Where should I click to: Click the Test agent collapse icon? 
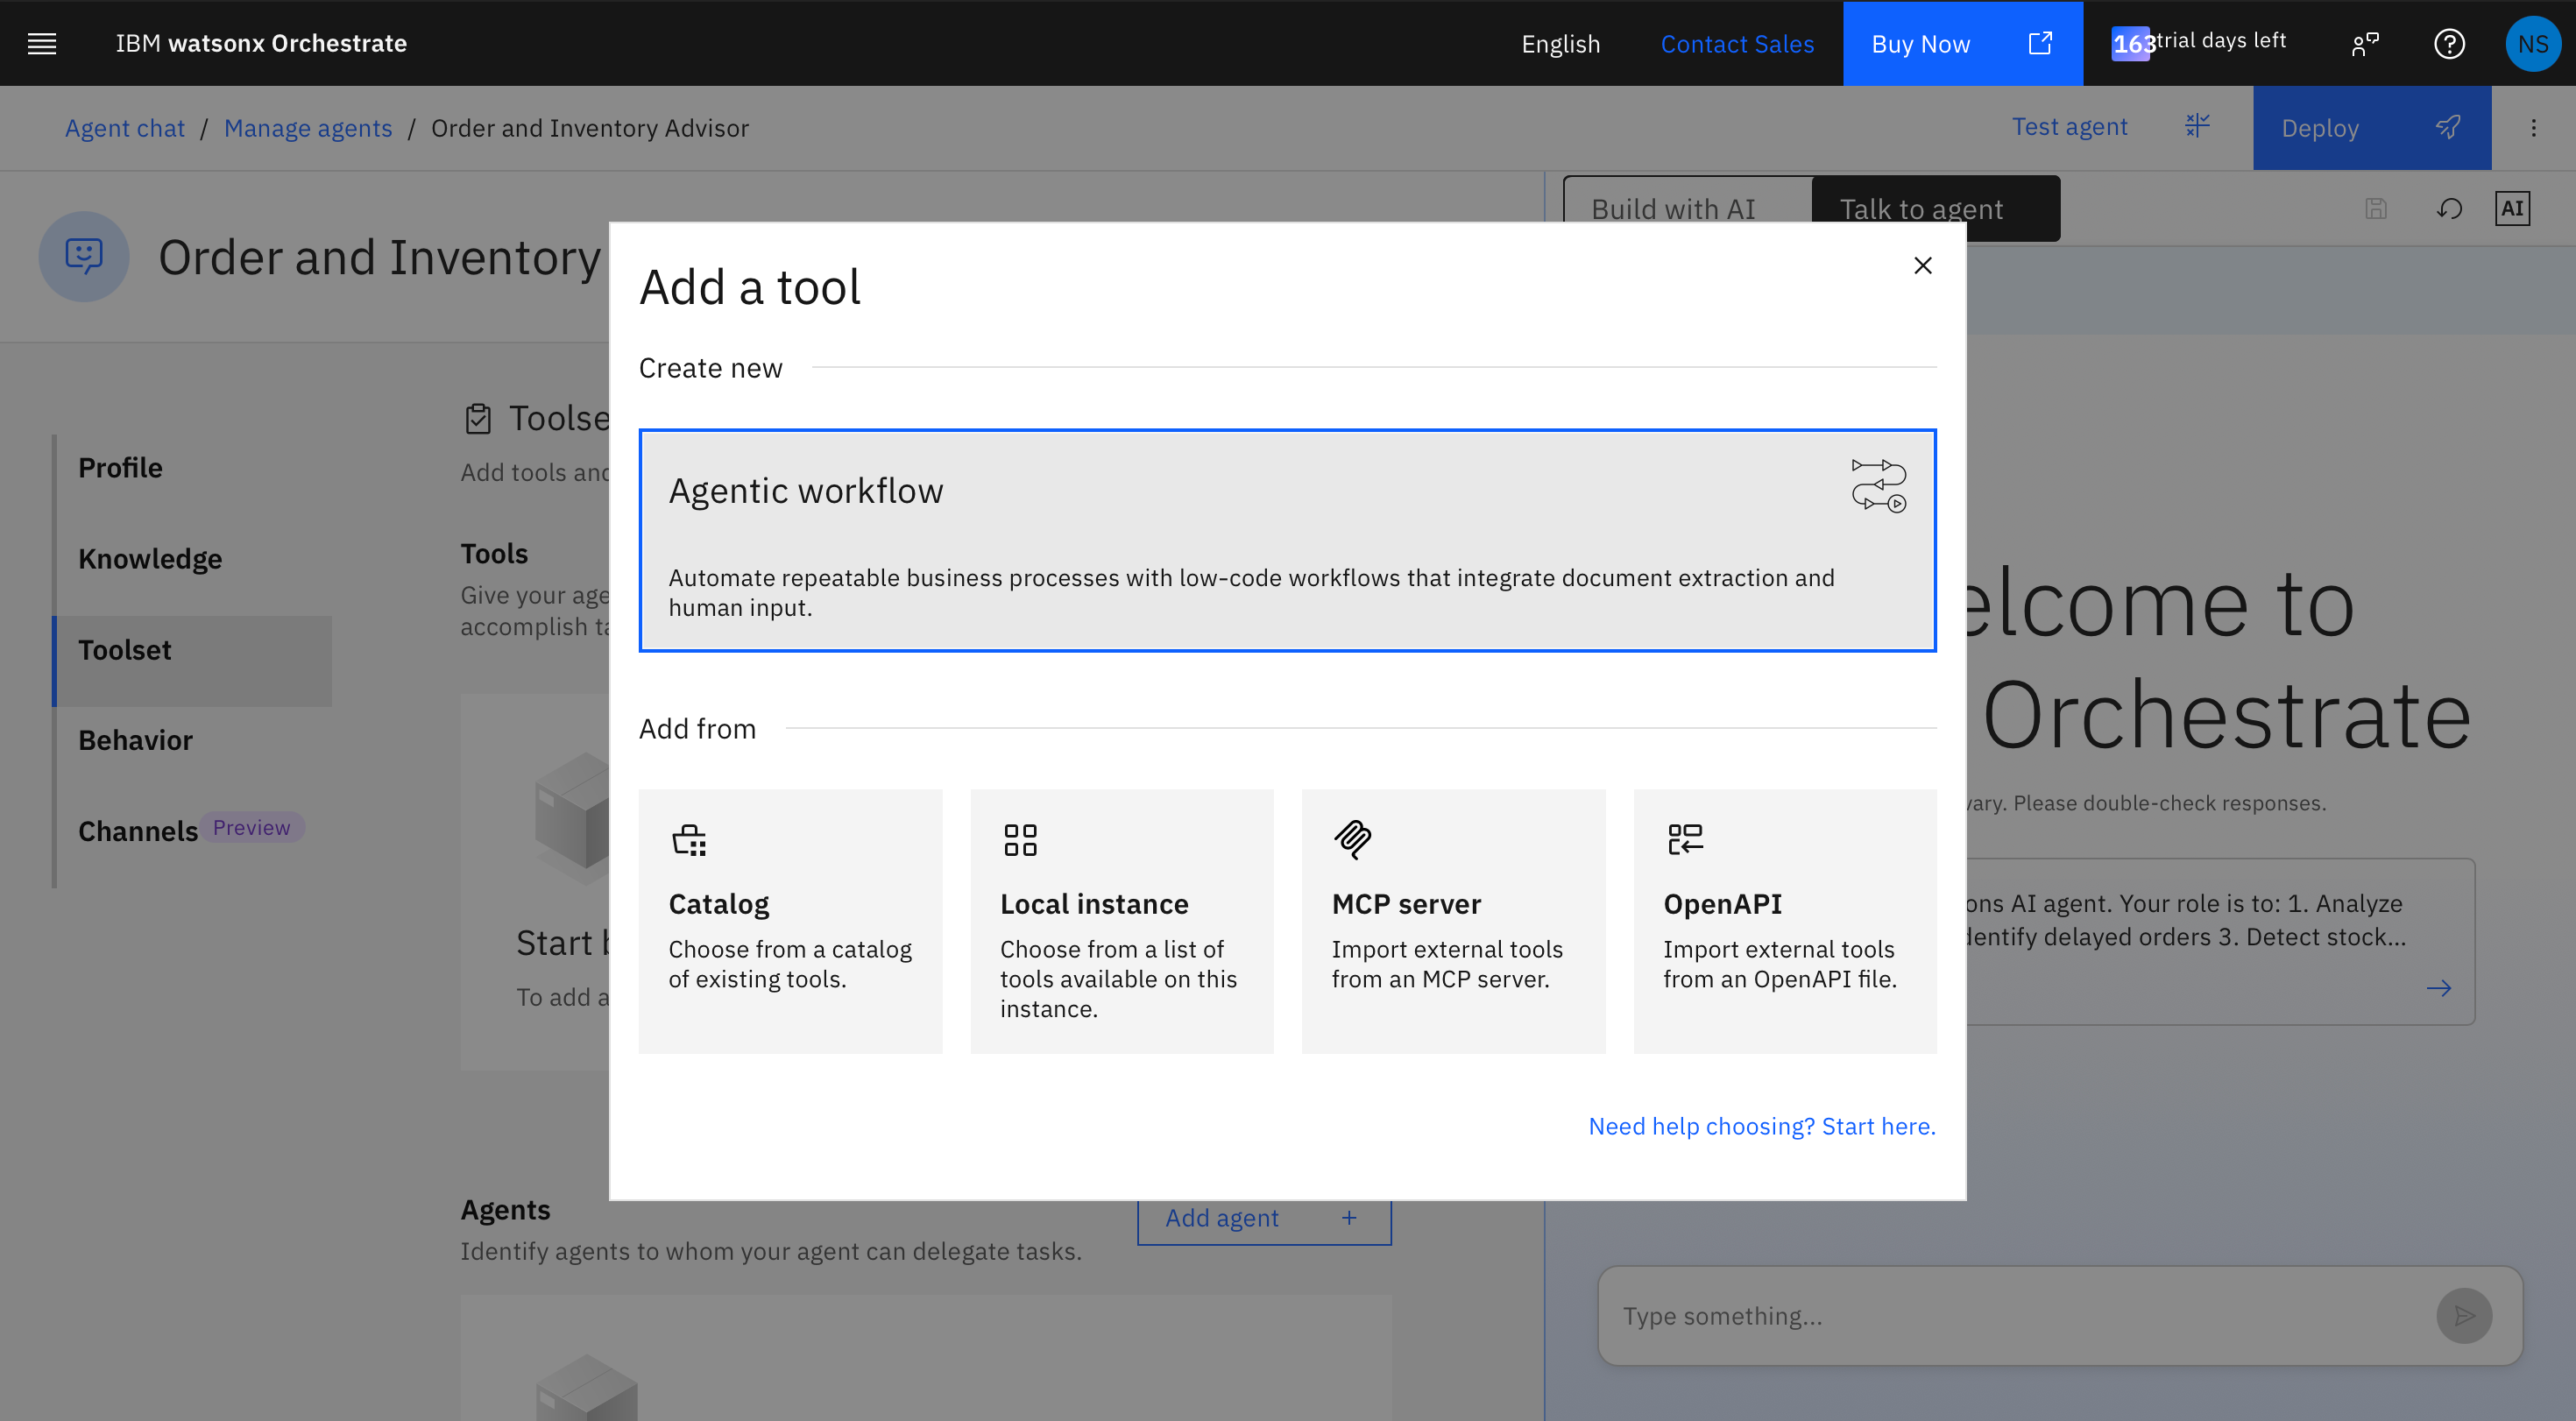(x=2197, y=126)
